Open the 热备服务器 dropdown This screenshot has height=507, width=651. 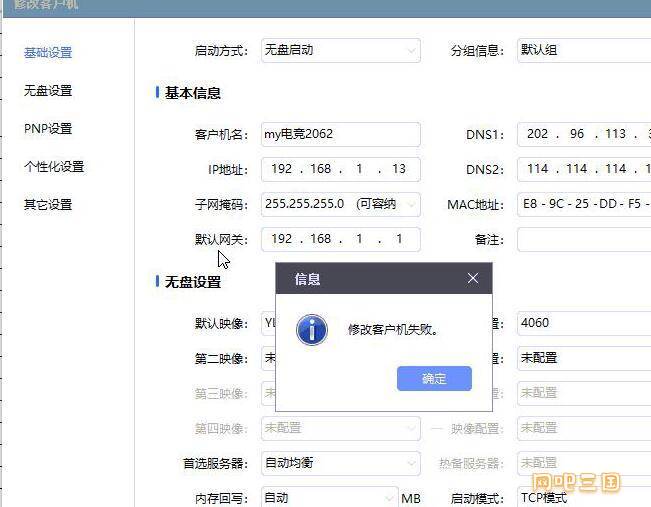[x=584, y=463]
